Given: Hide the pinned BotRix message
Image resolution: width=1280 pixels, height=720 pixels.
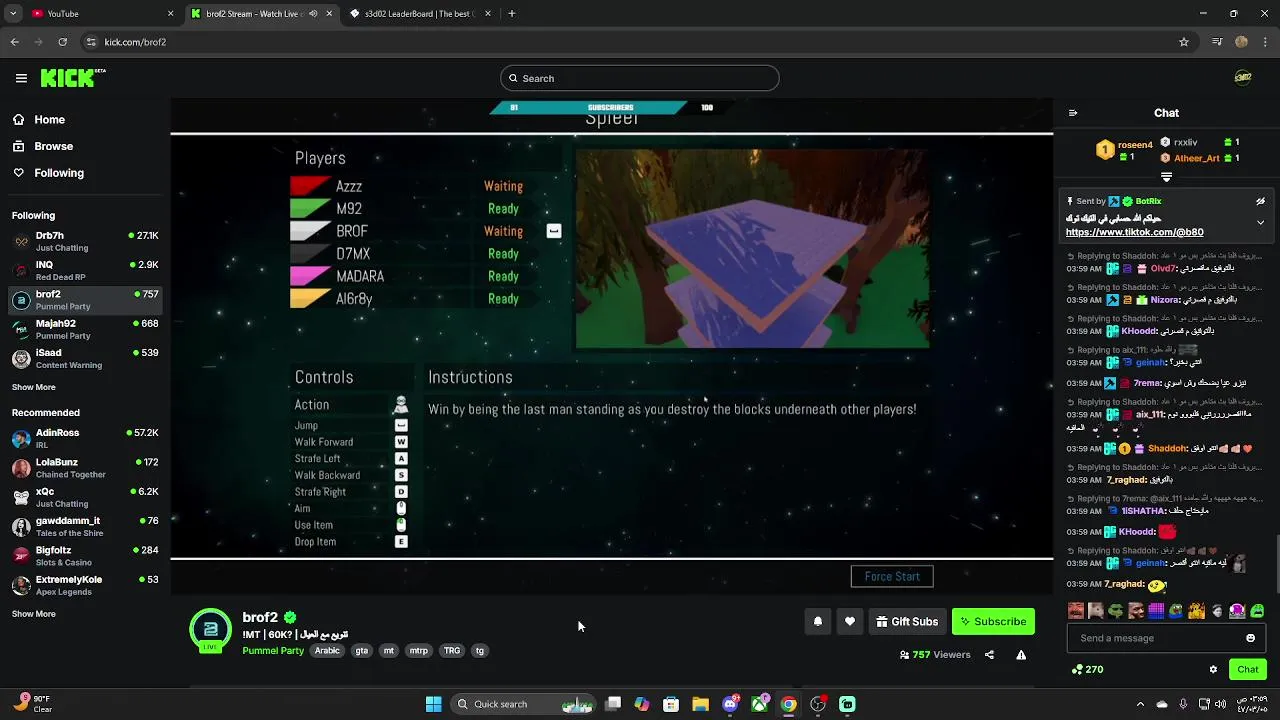Looking at the screenshot, I should click(x=1260, y=201).
